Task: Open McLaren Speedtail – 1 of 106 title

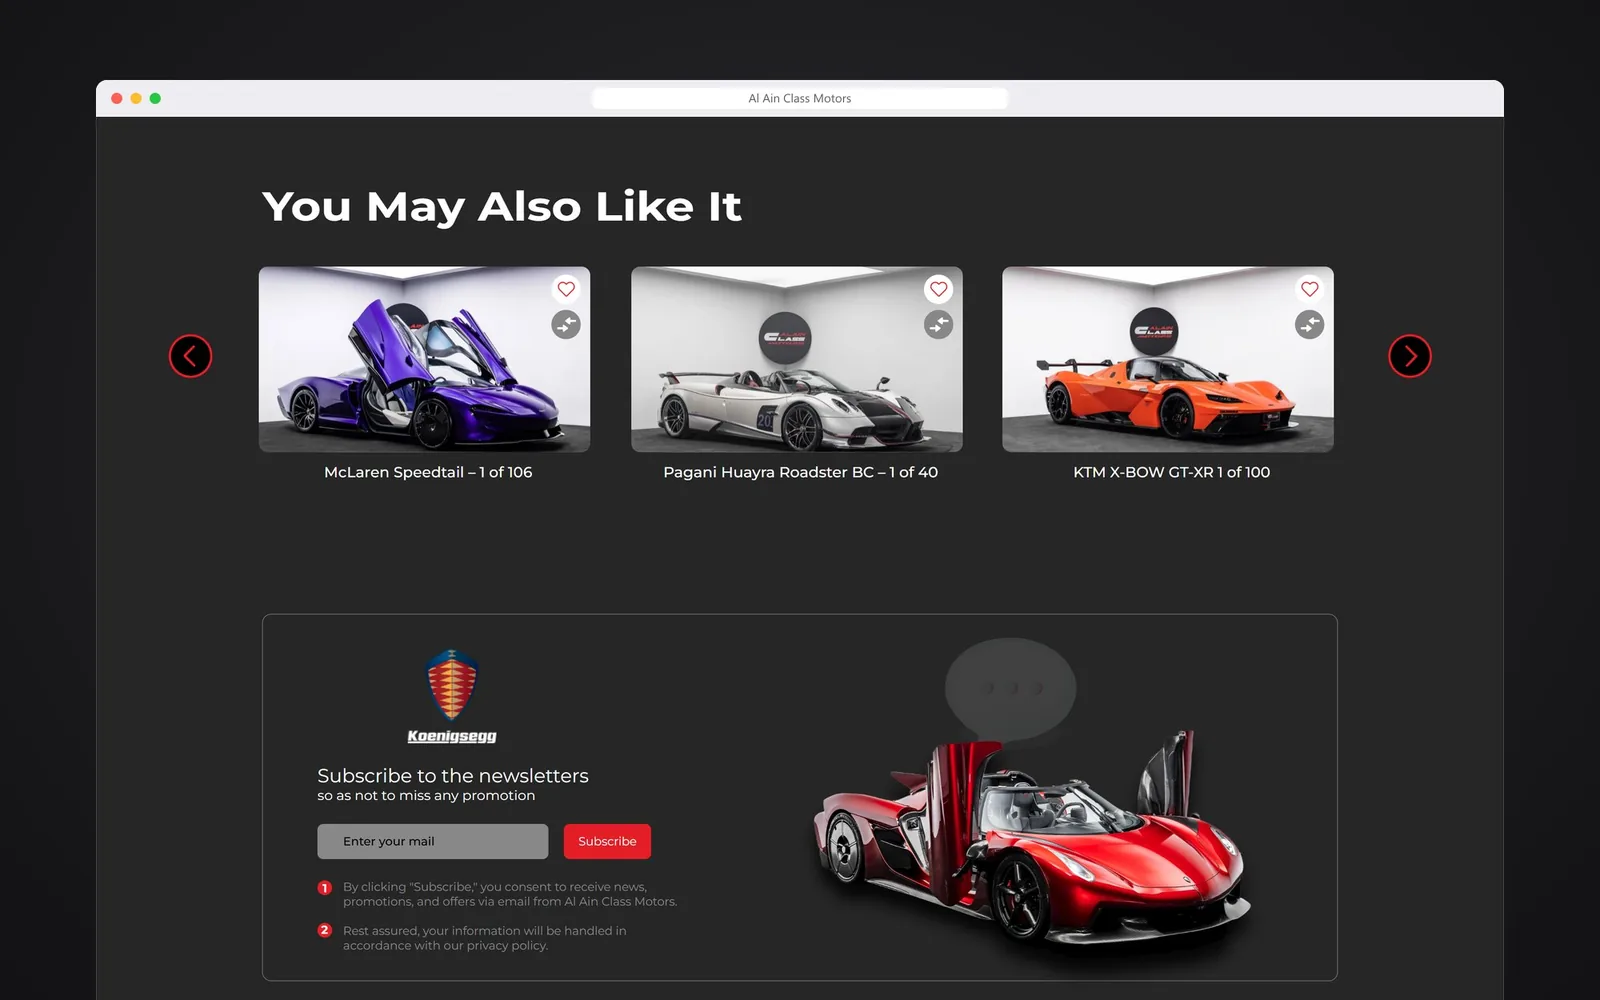Action: coord(428,472)
